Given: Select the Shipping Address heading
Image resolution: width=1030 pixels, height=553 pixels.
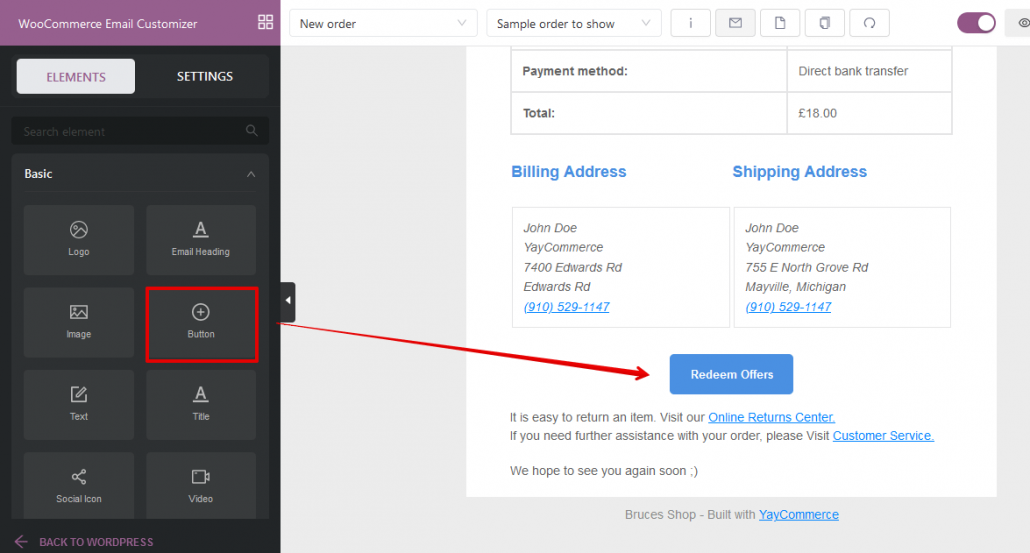Looking at the screenshot, I should [799, 171].
